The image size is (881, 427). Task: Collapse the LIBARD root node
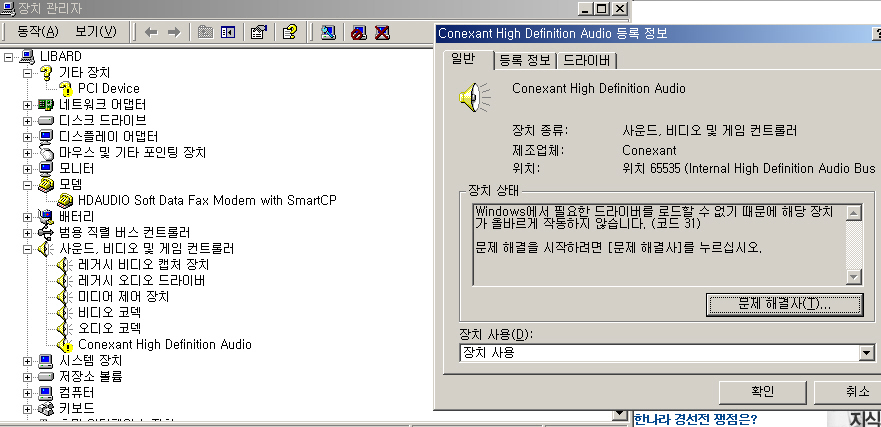8,57
